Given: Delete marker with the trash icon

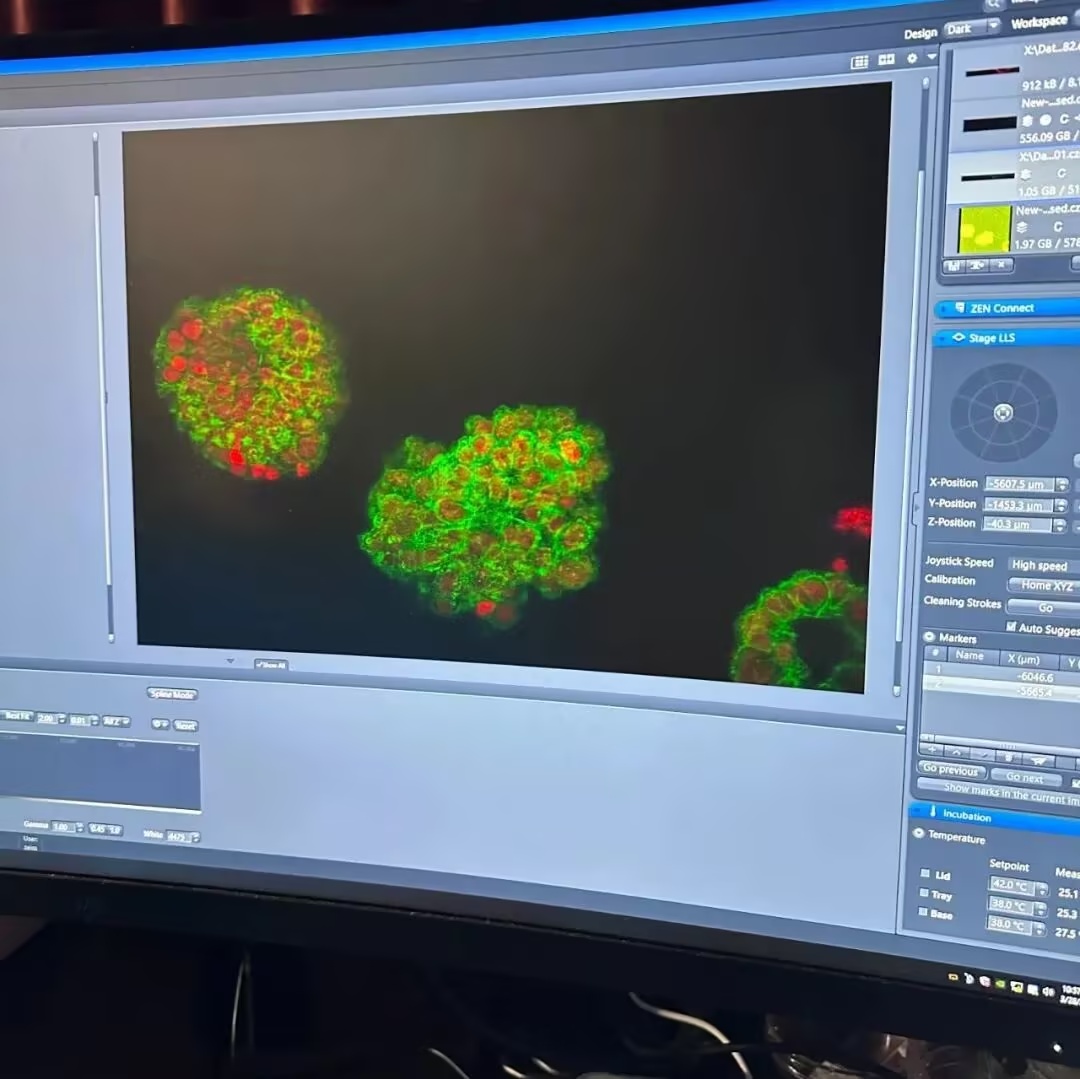Looking at the screenshot, I should (x=1008, y=758).
